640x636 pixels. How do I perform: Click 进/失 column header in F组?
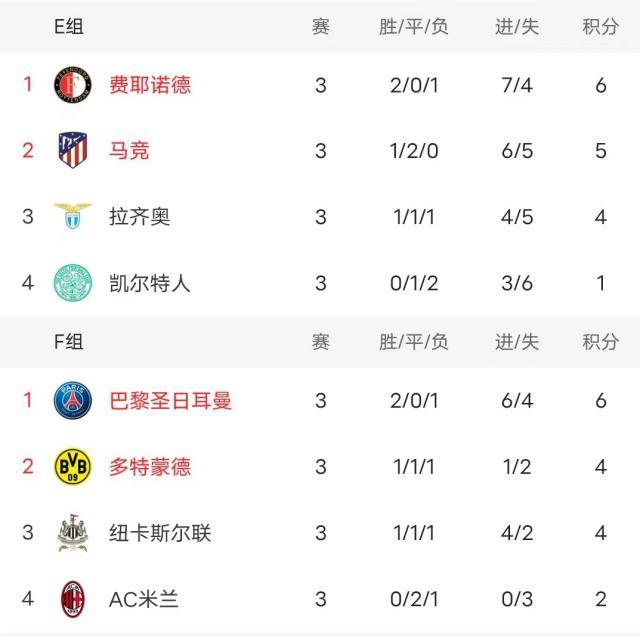(516, 342)
